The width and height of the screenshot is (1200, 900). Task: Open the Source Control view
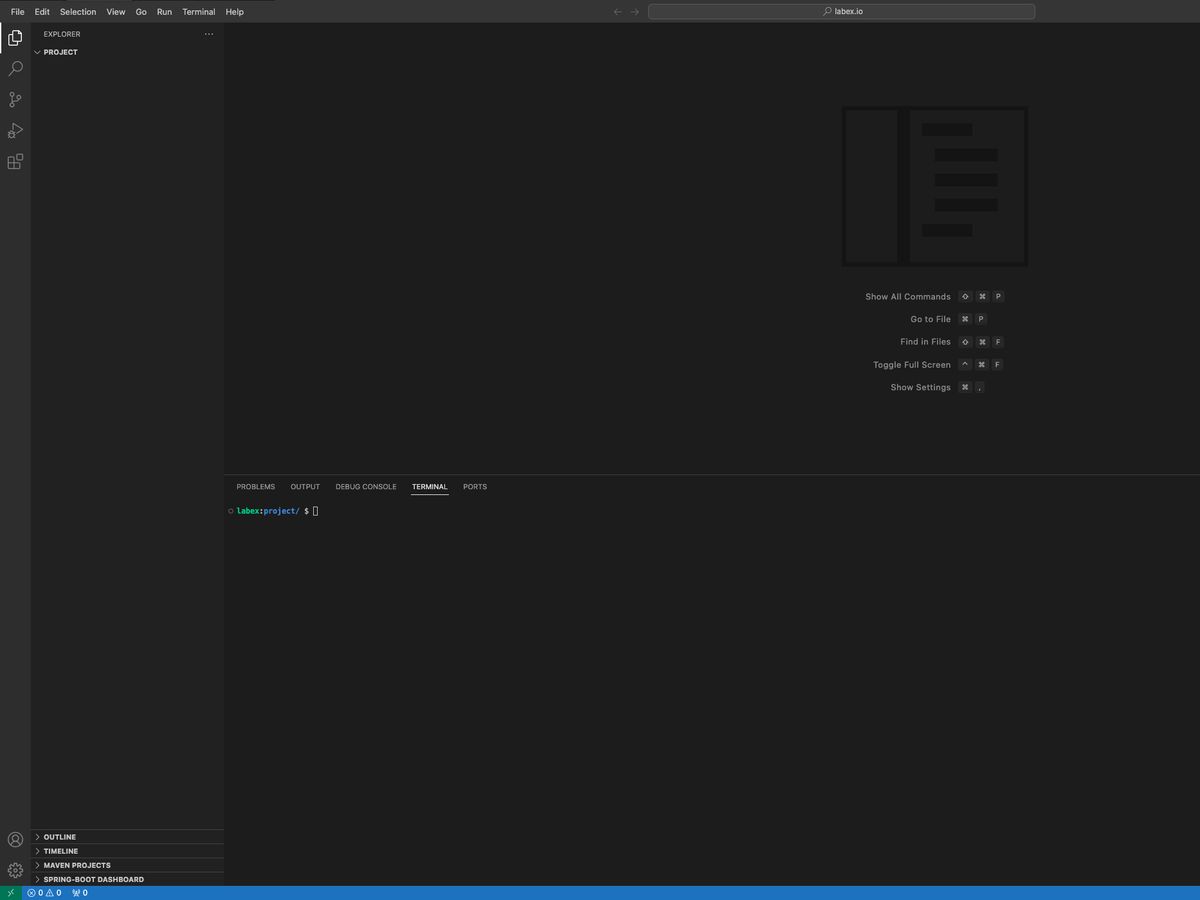15,99
